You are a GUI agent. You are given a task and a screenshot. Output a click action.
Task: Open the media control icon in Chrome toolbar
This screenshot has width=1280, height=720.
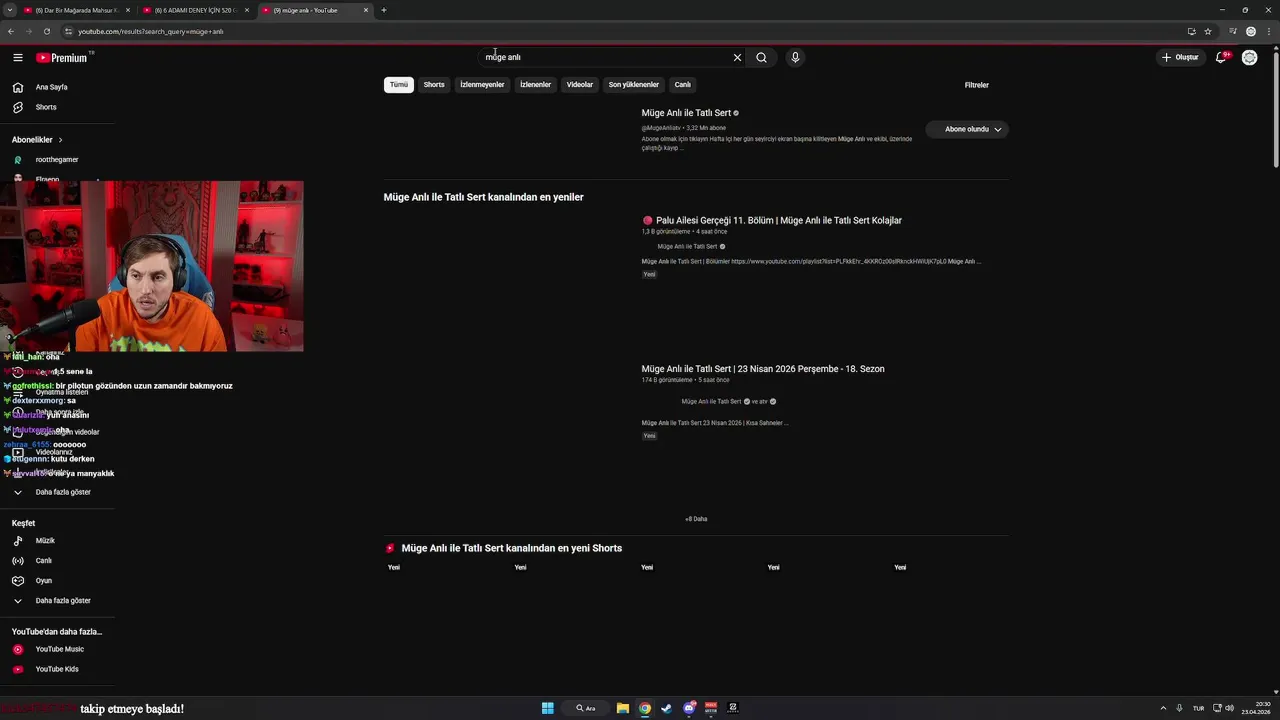[x=1233, y=31]
